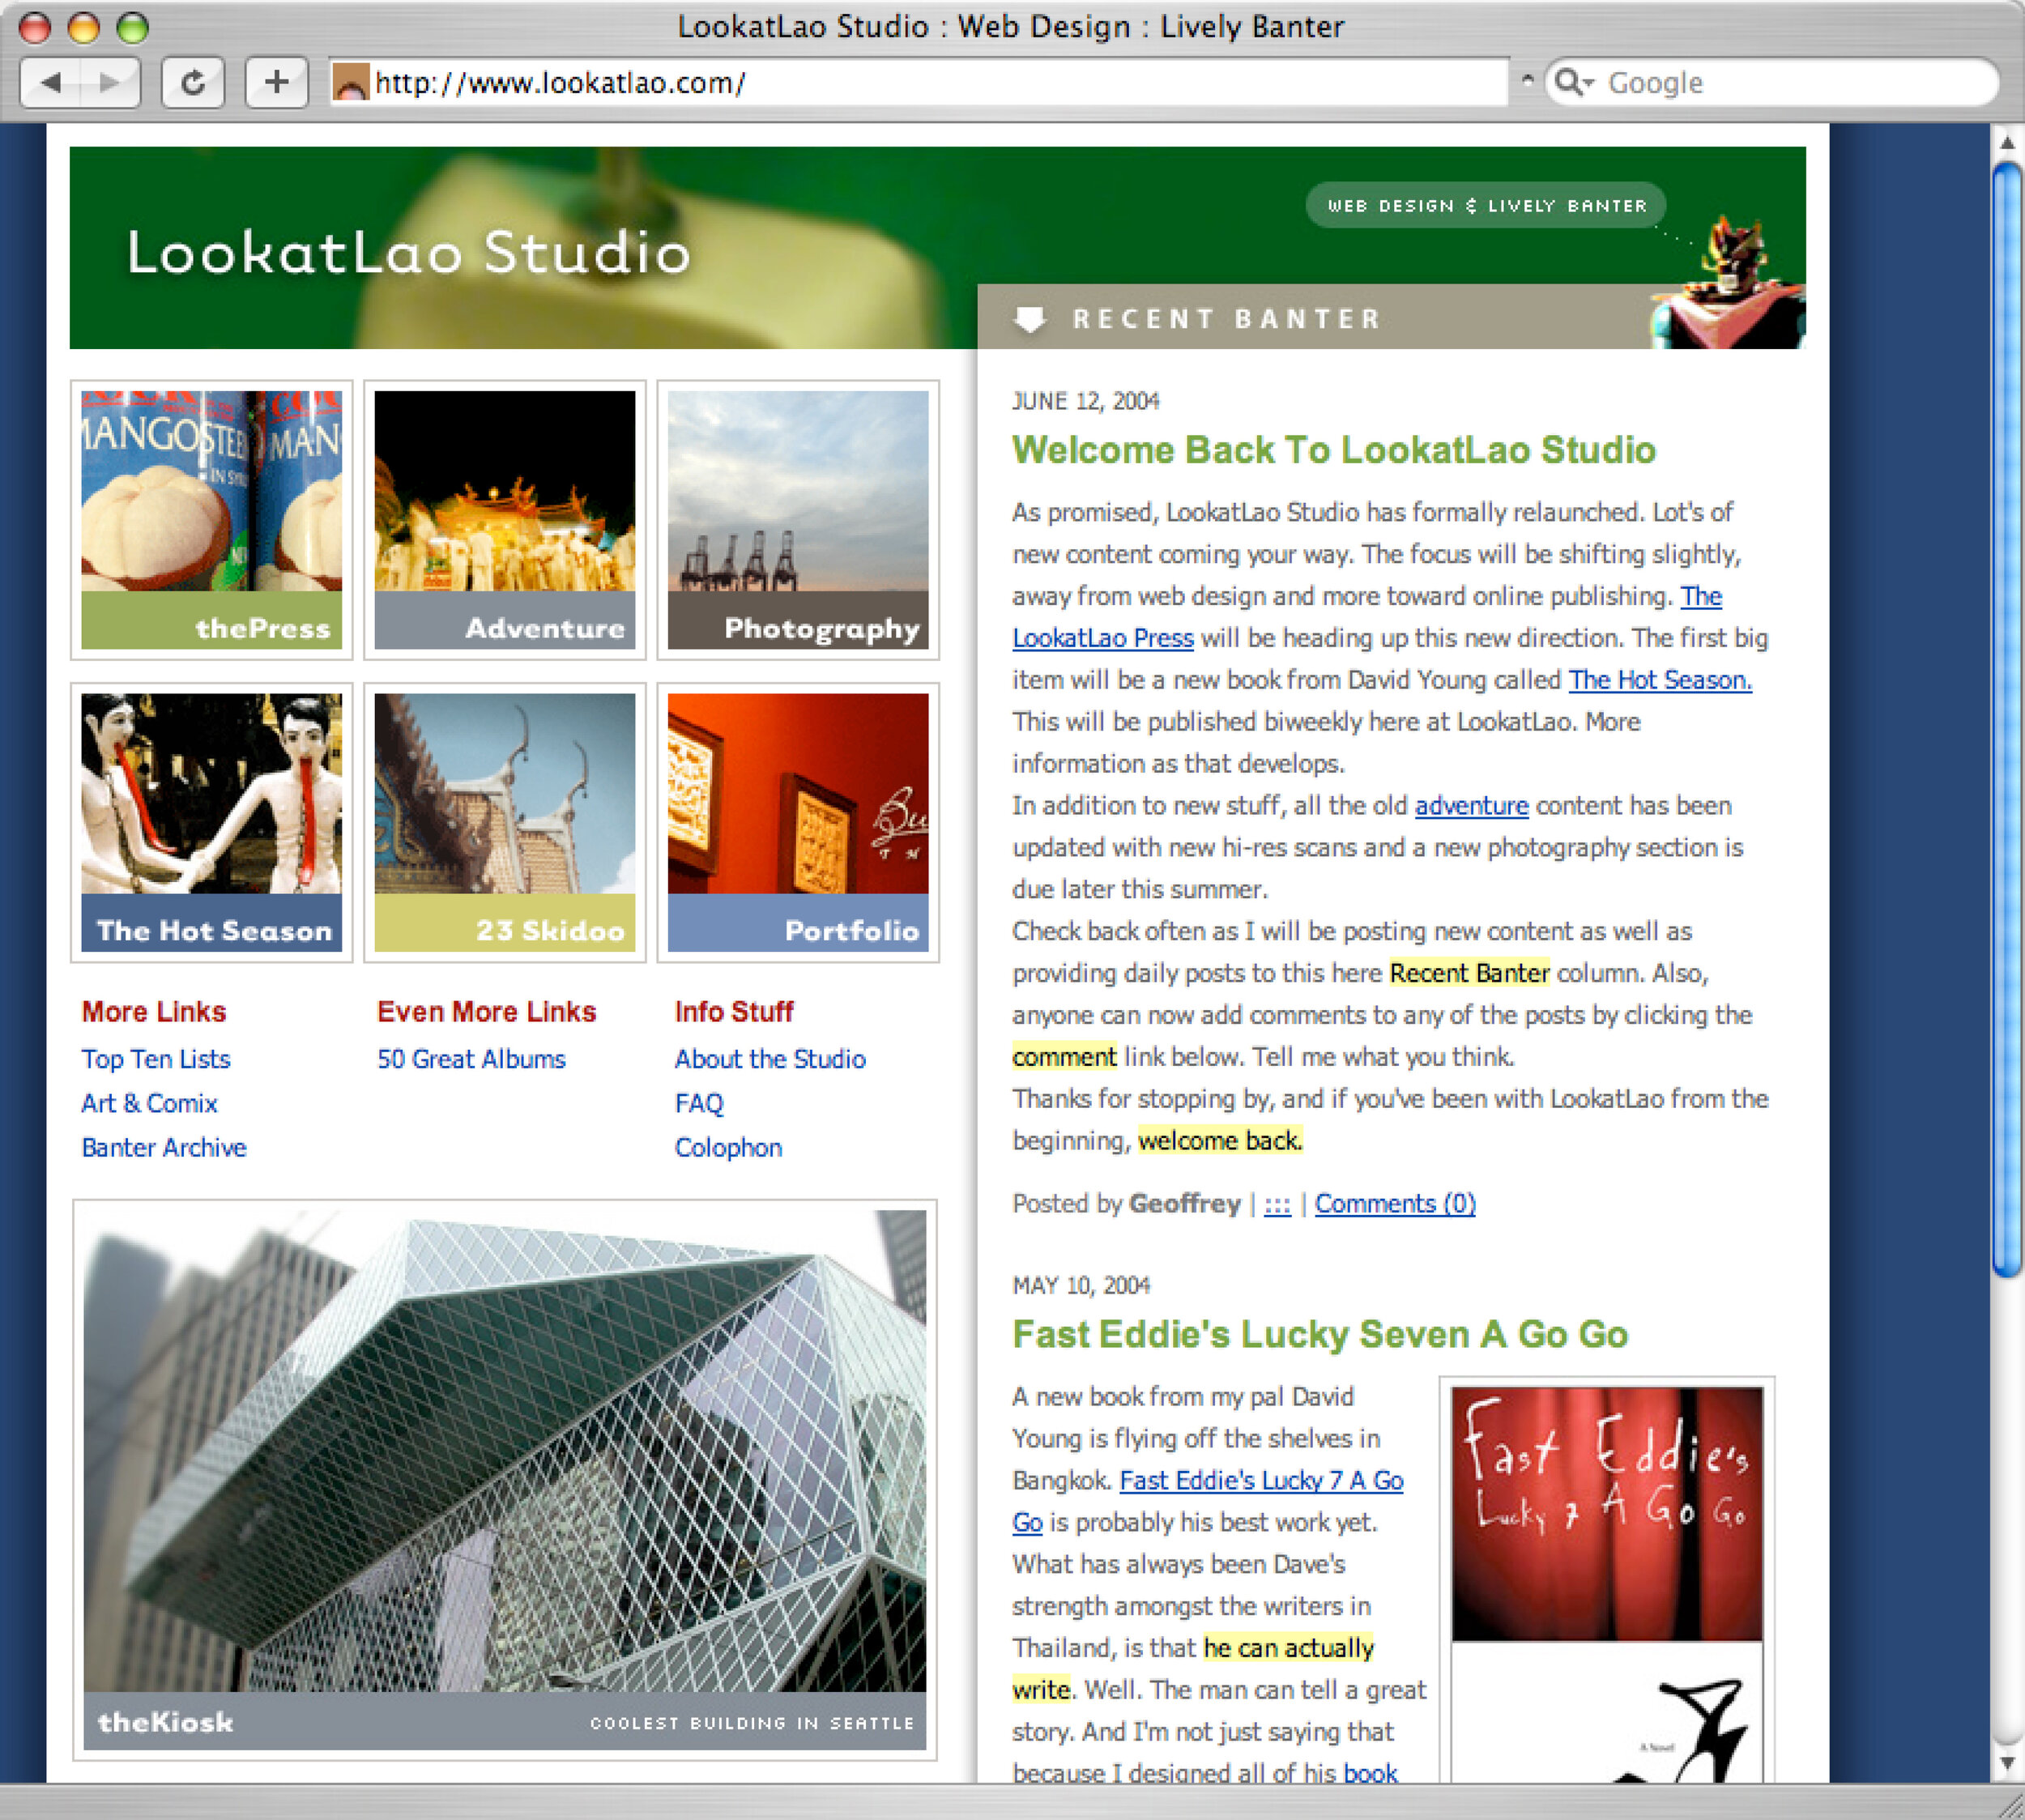Click the plus icon in browser toolbar

tap(277, 82)
